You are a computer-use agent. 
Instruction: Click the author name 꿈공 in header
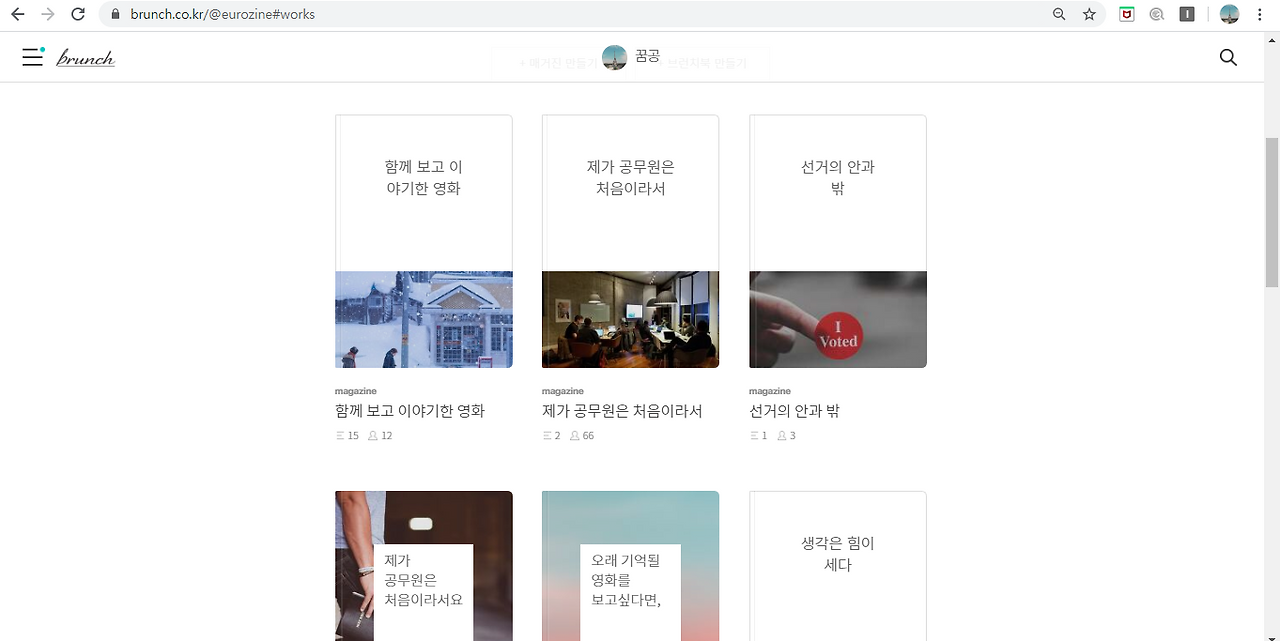[x=648, y=56]
